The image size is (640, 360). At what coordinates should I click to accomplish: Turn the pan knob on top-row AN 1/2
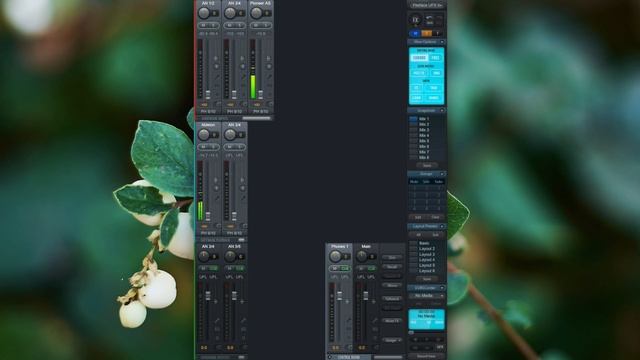click(204, 13)
